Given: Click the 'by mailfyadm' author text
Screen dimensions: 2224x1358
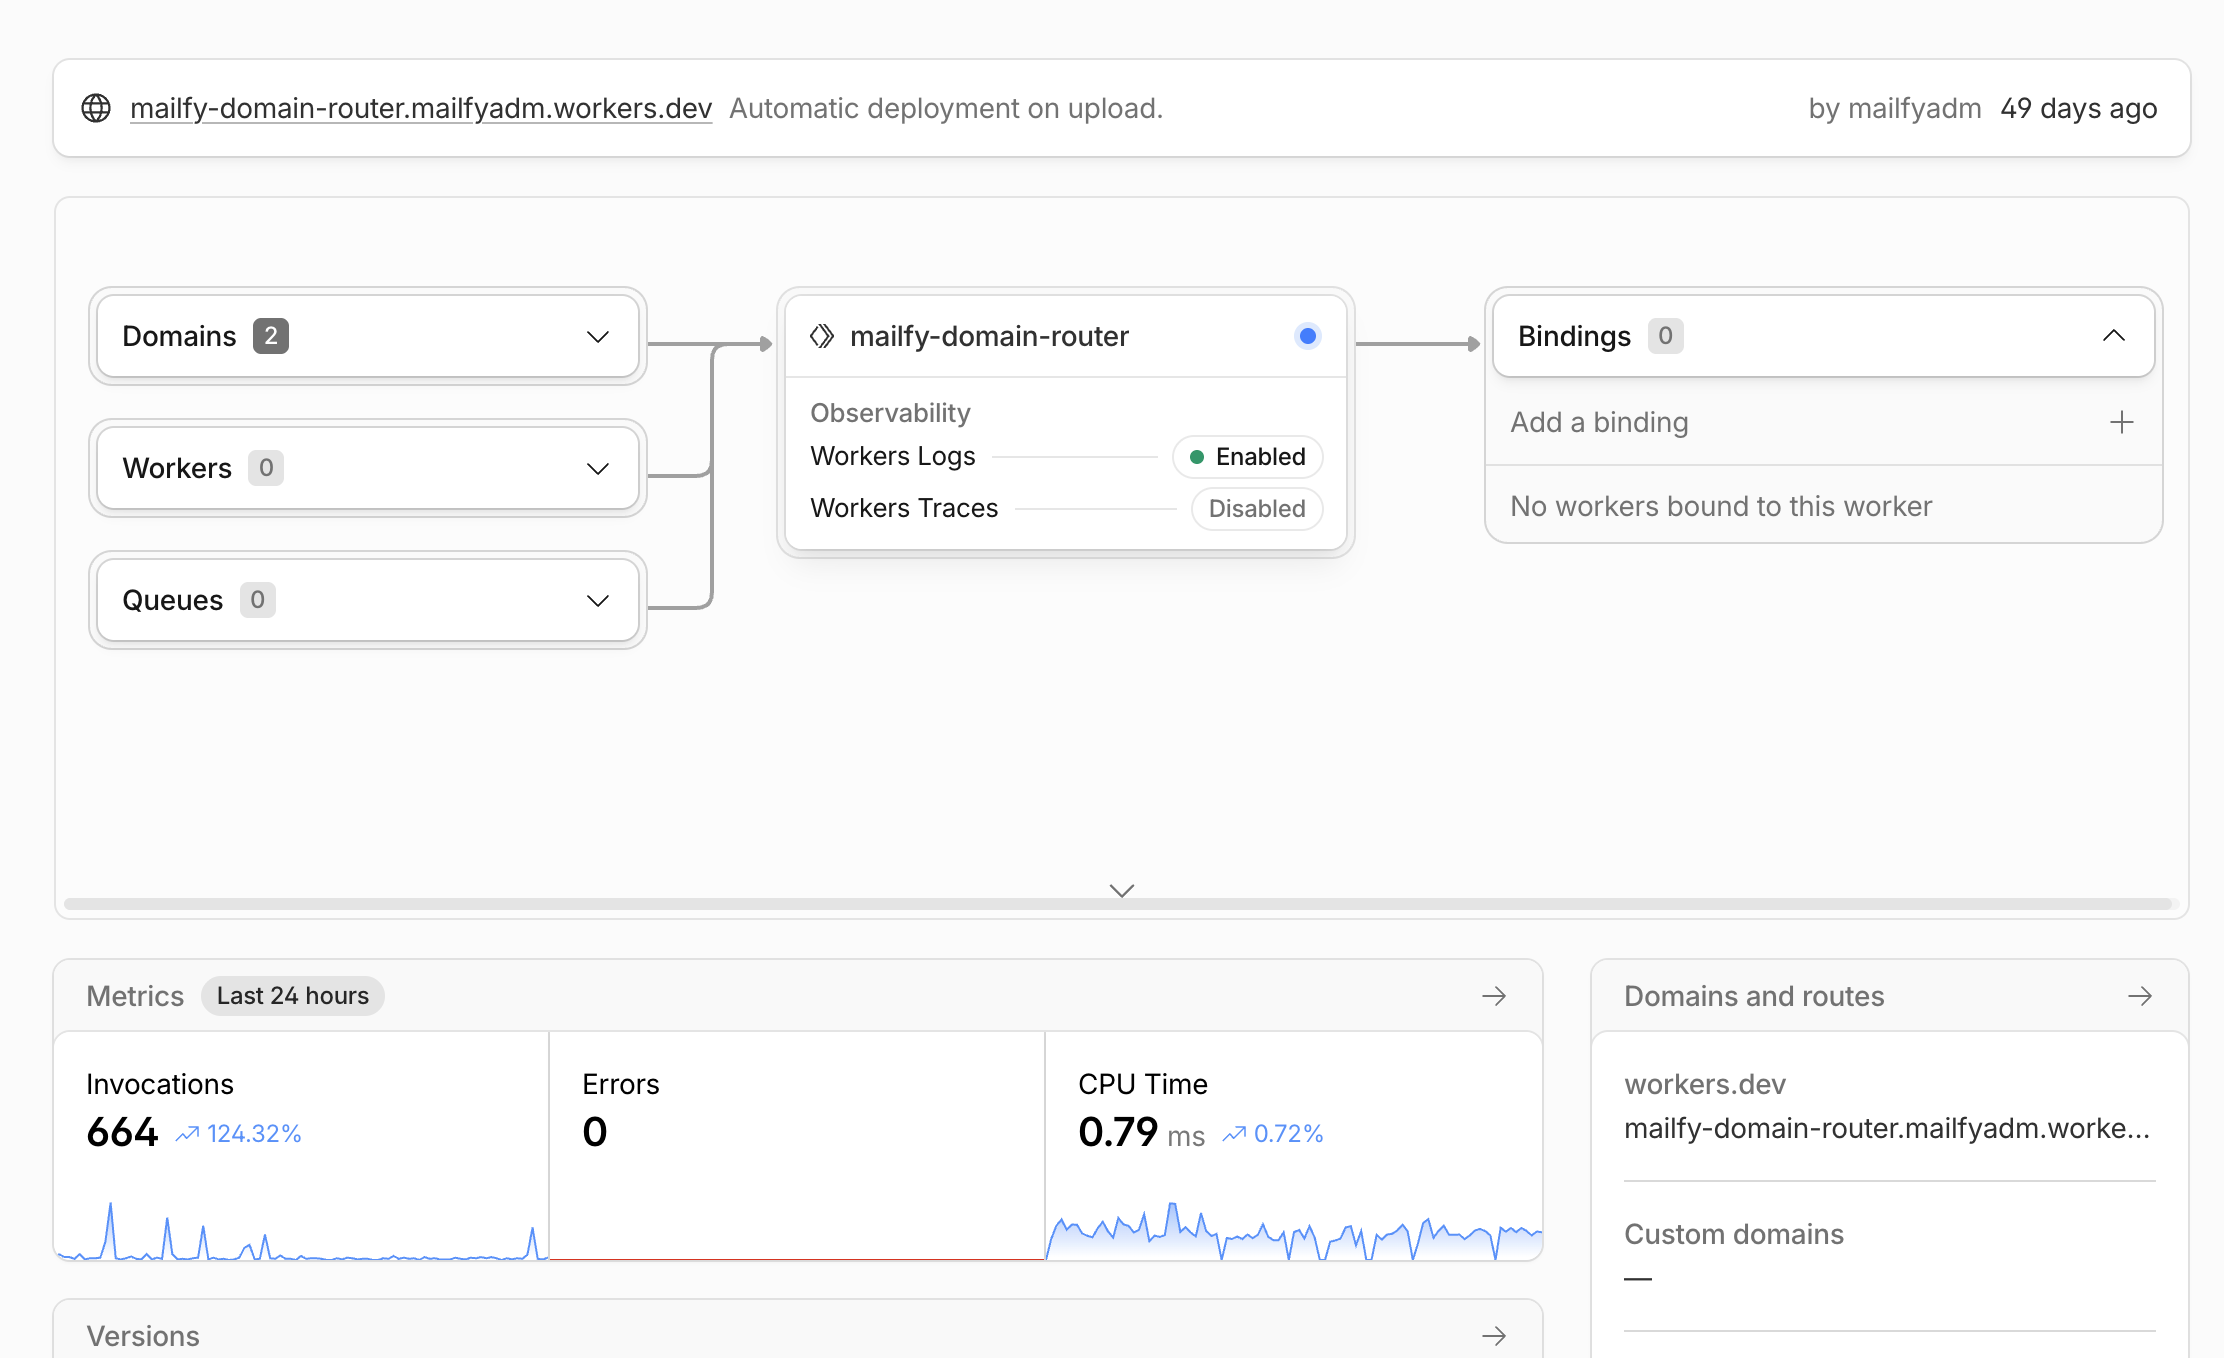Looking at the screenshot, I should [x=1895, y=108].
